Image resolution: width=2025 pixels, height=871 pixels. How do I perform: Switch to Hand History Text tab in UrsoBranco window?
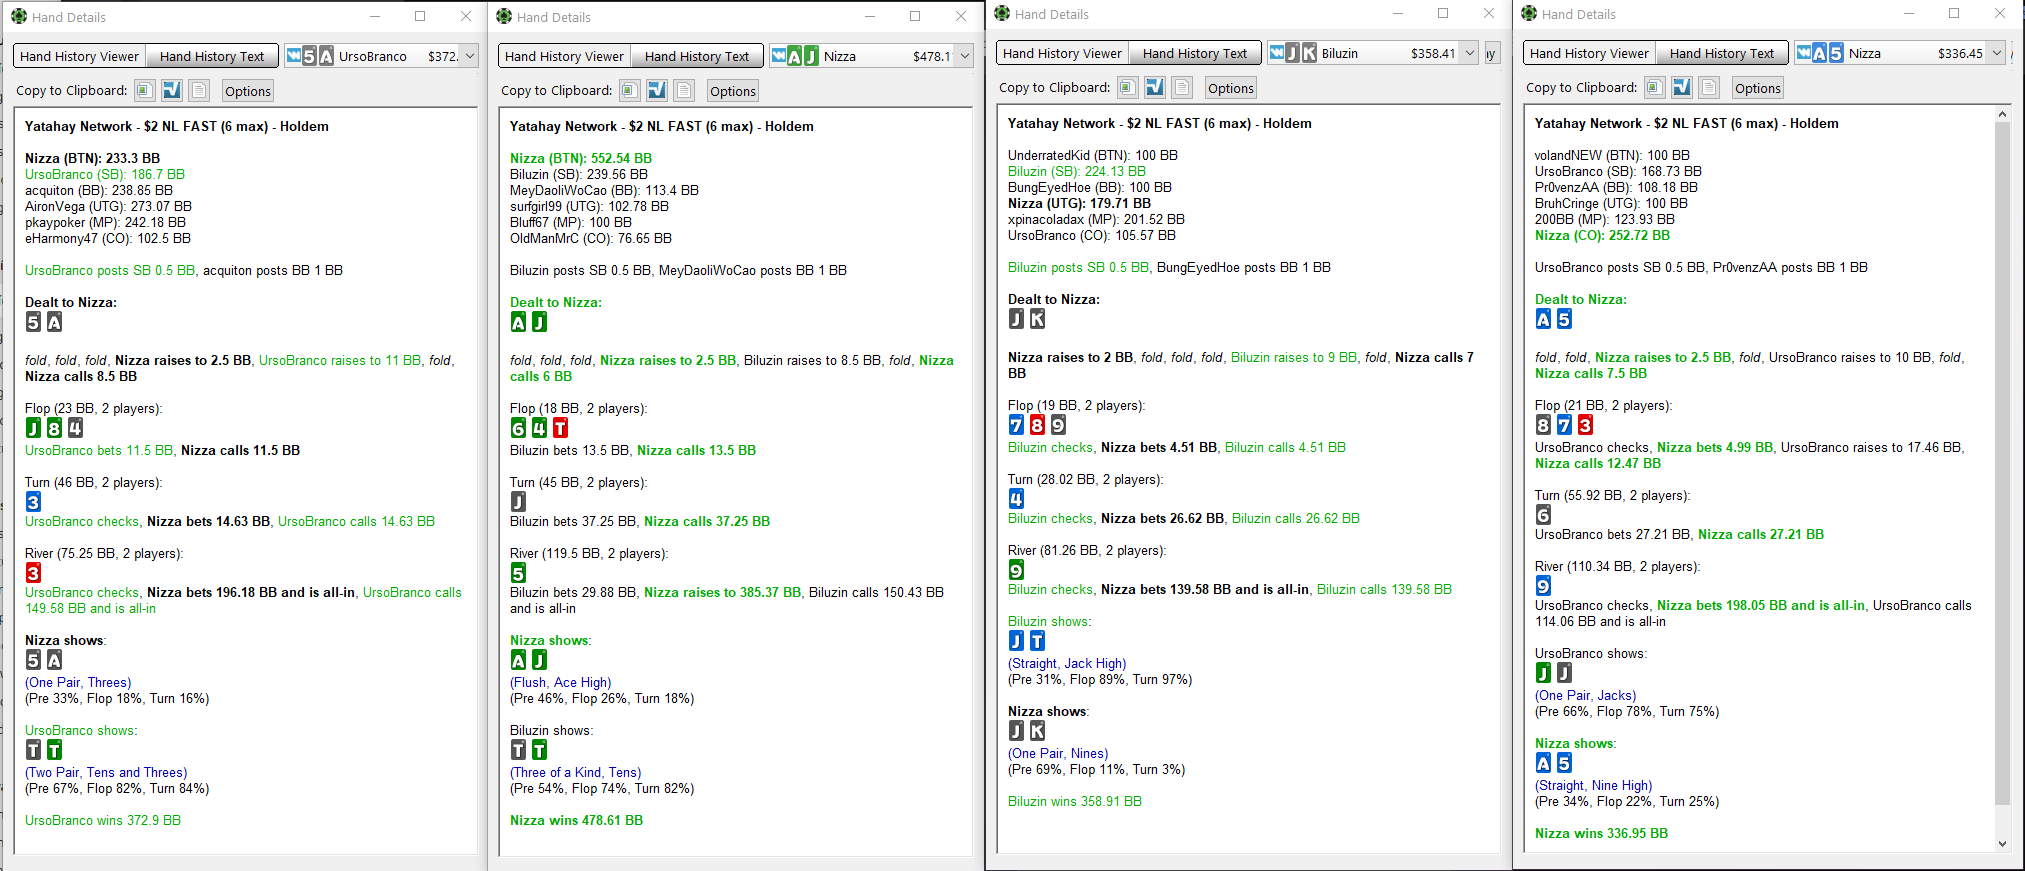(212, 56)
